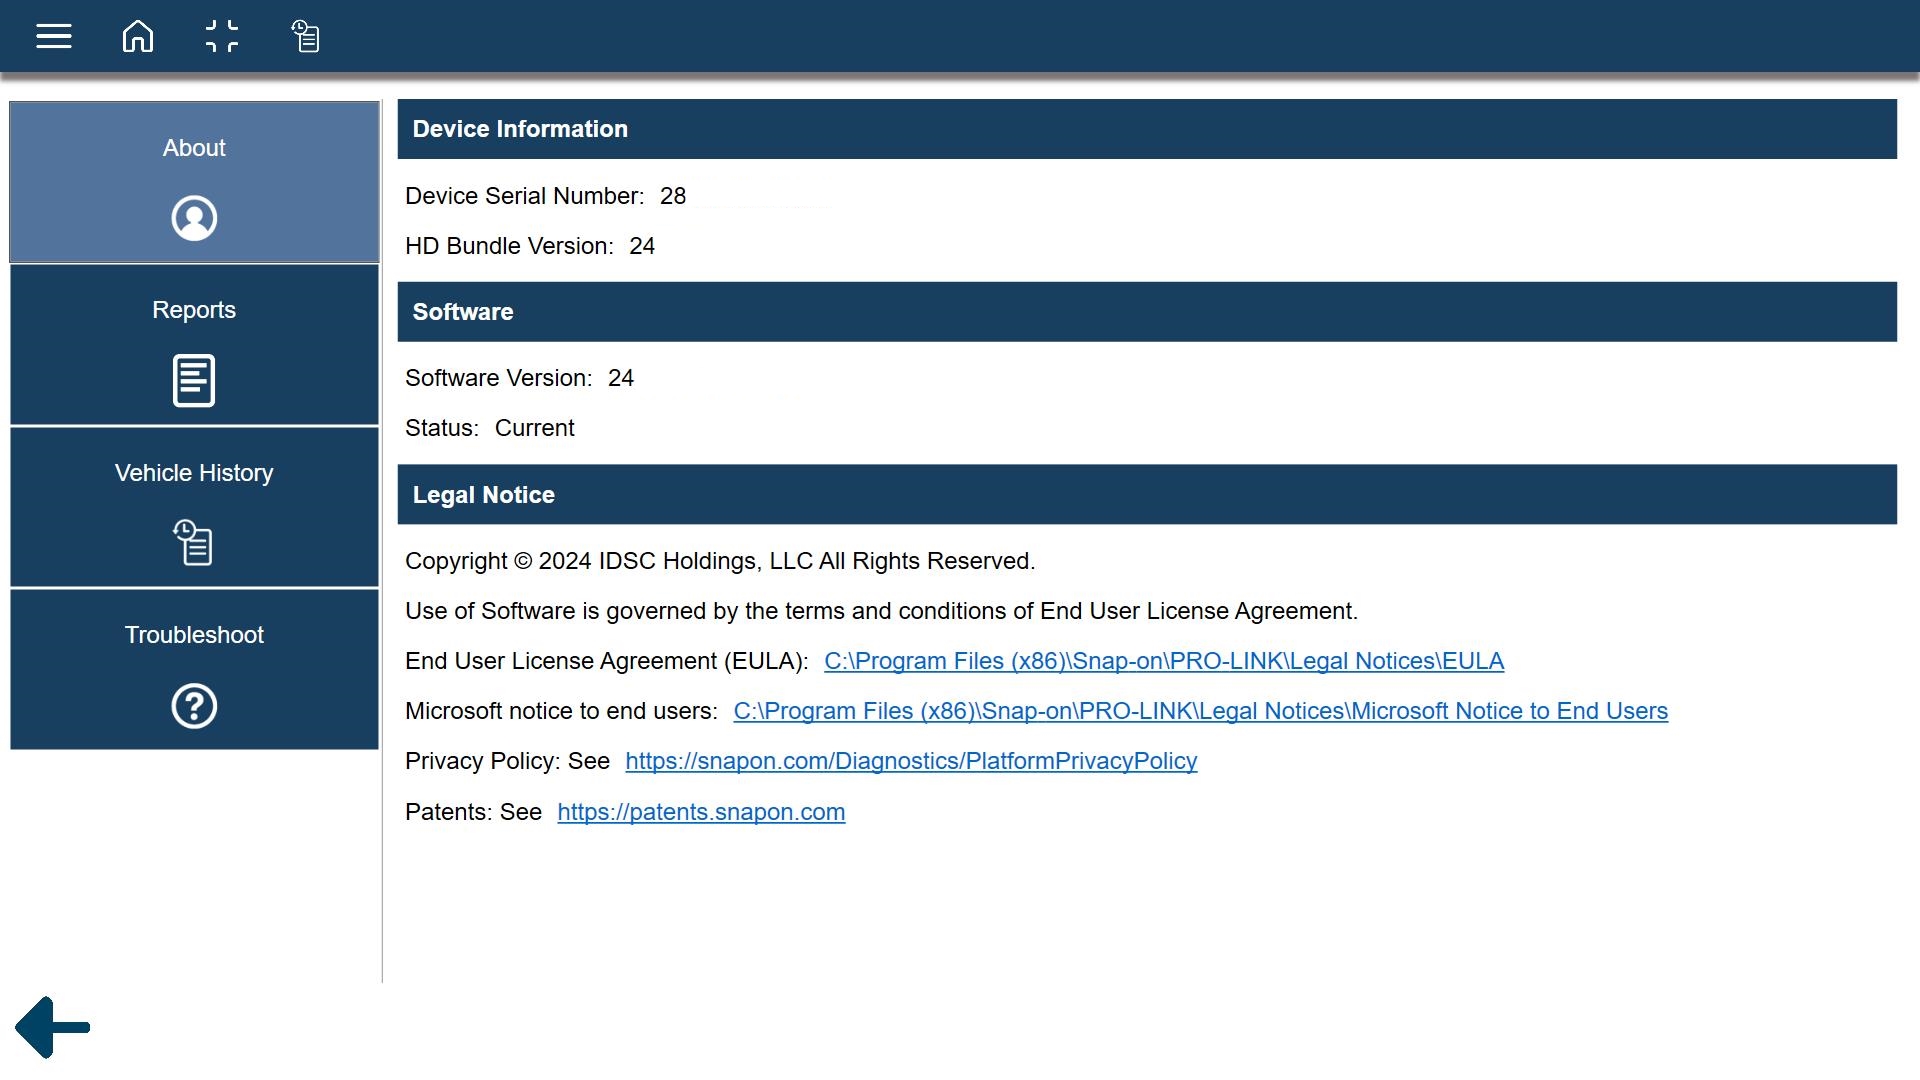Click the Reports document icon
This screenshot has width=1920, height=1080.
(x=194, y=381)
